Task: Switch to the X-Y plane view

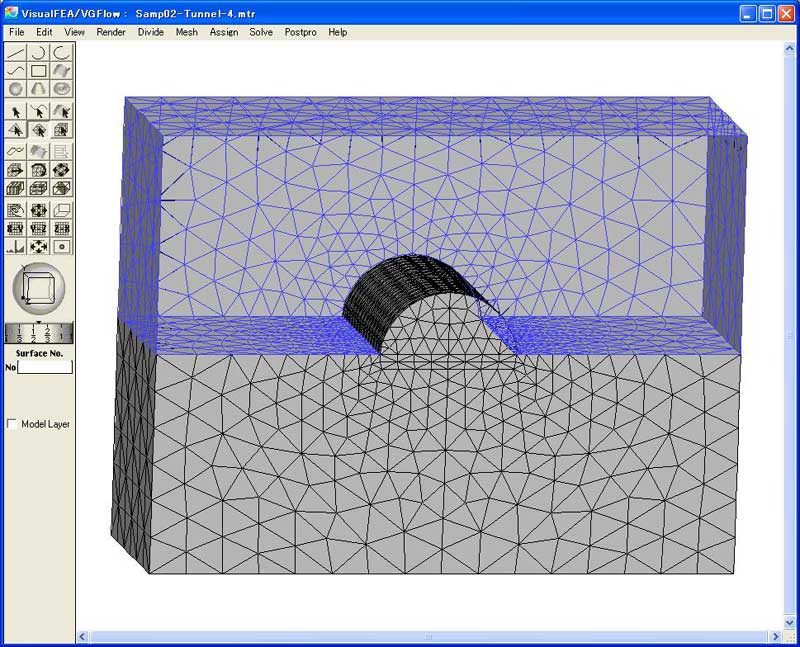Action: pos(16,229)
